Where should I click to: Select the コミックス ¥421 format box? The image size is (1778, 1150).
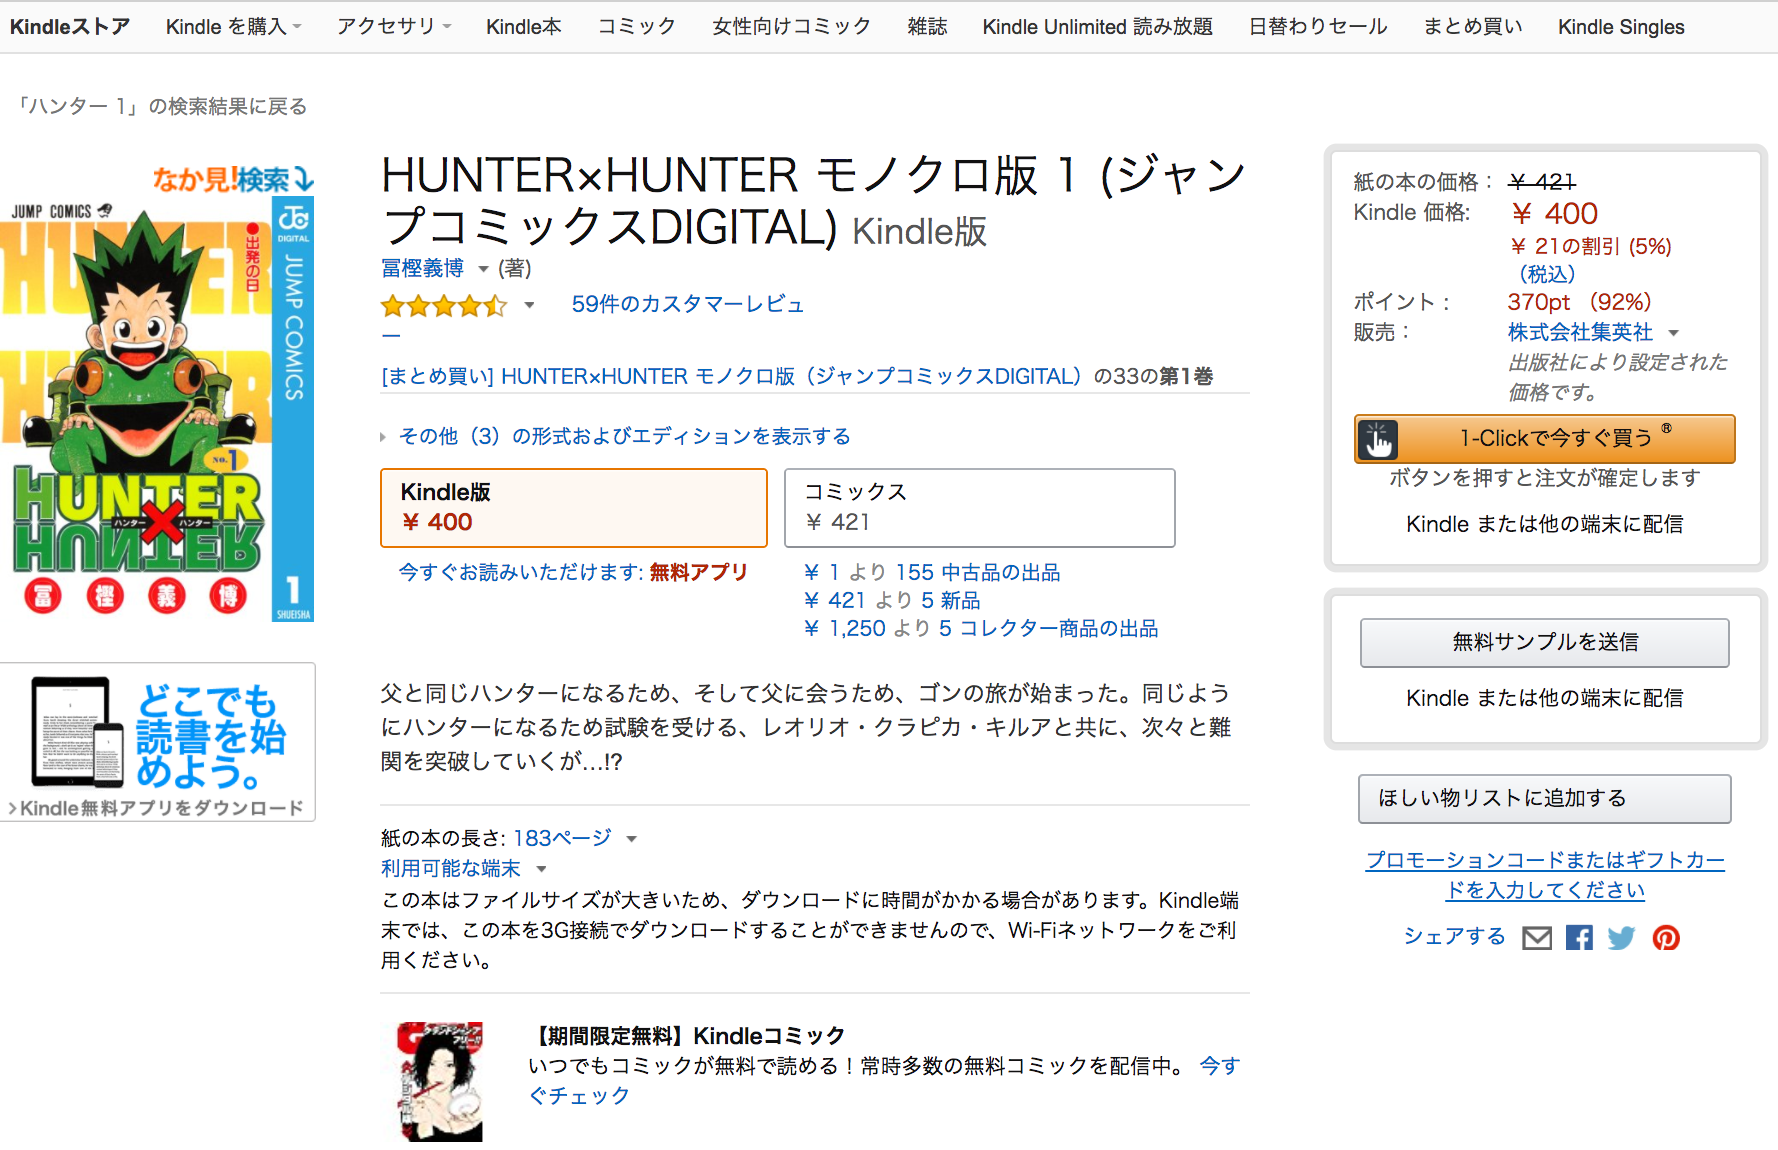(x=980, y=508)
